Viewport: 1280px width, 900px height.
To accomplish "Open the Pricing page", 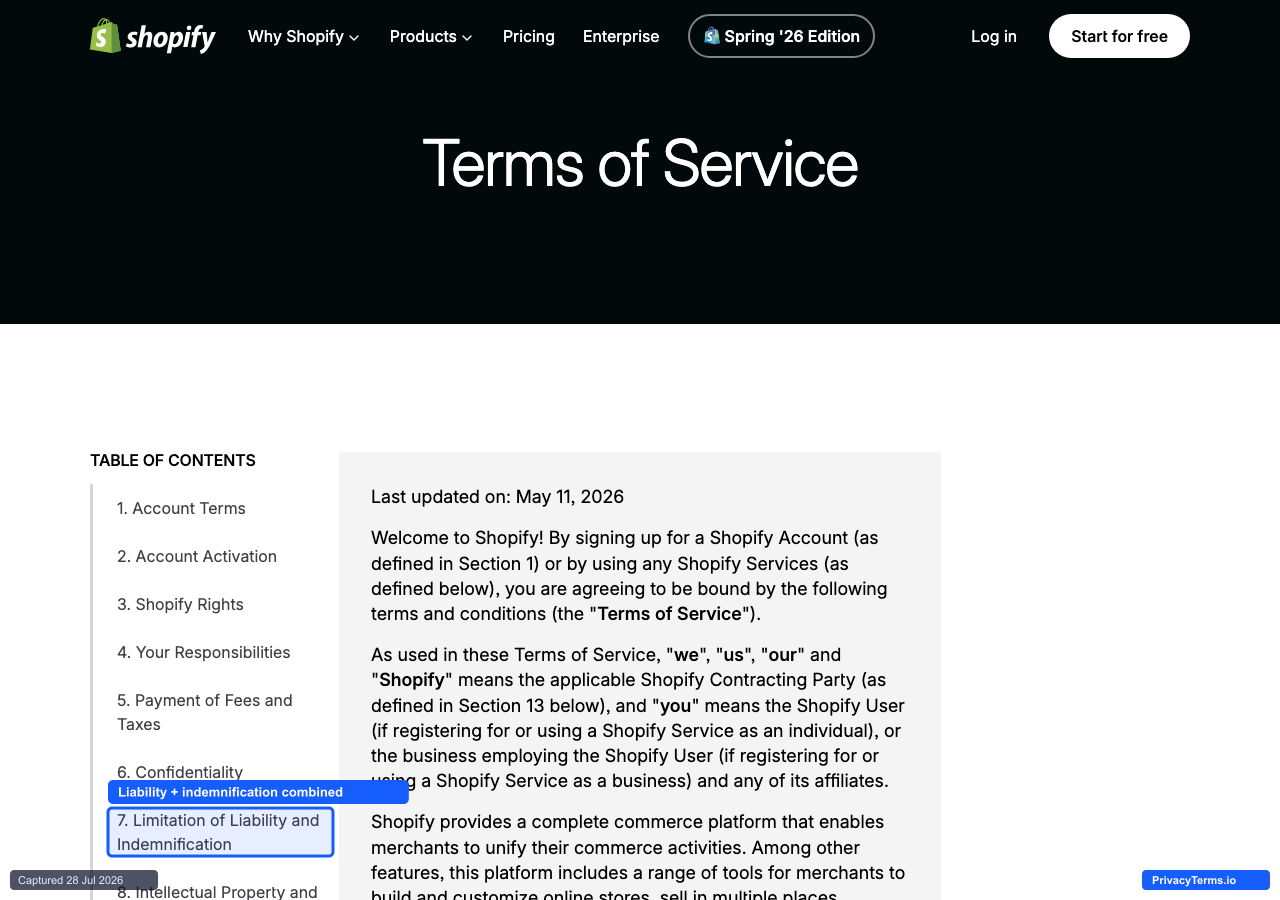I will click(529, 36).
